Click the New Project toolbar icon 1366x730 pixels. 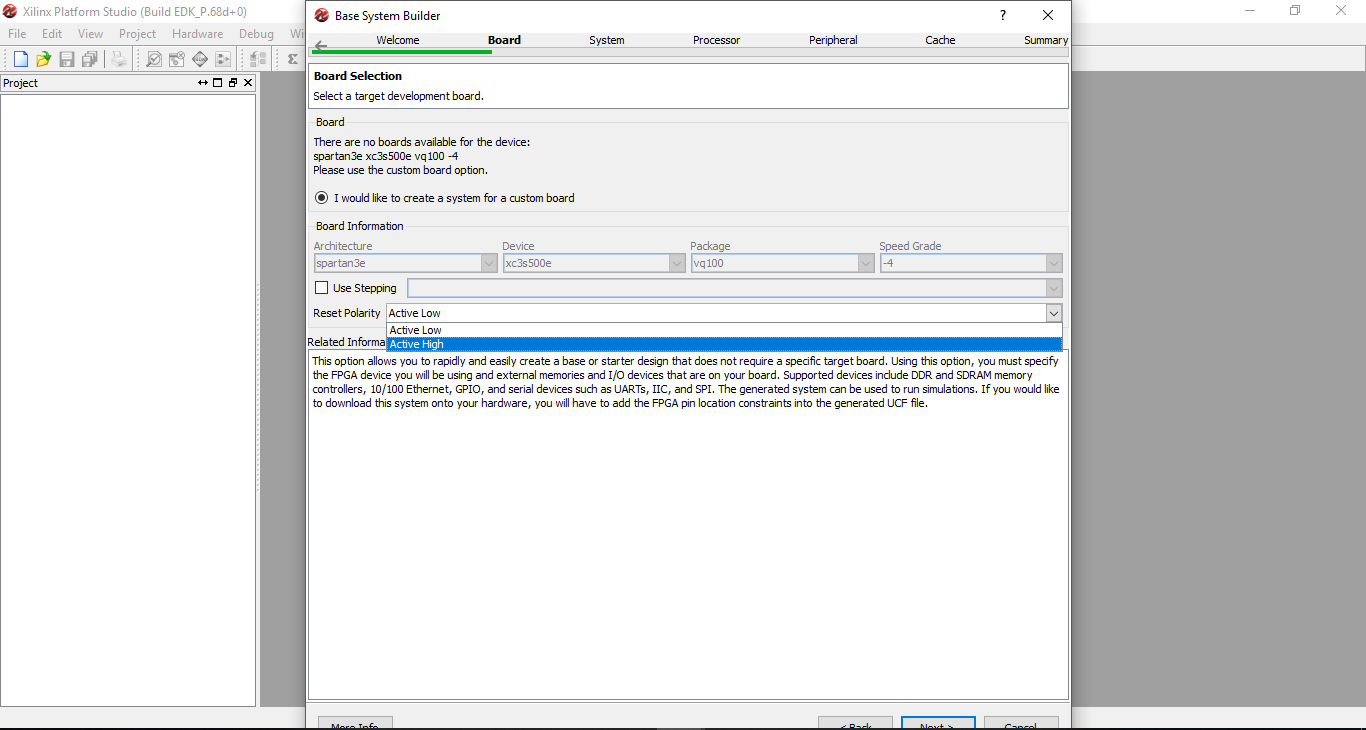point(20,59)
